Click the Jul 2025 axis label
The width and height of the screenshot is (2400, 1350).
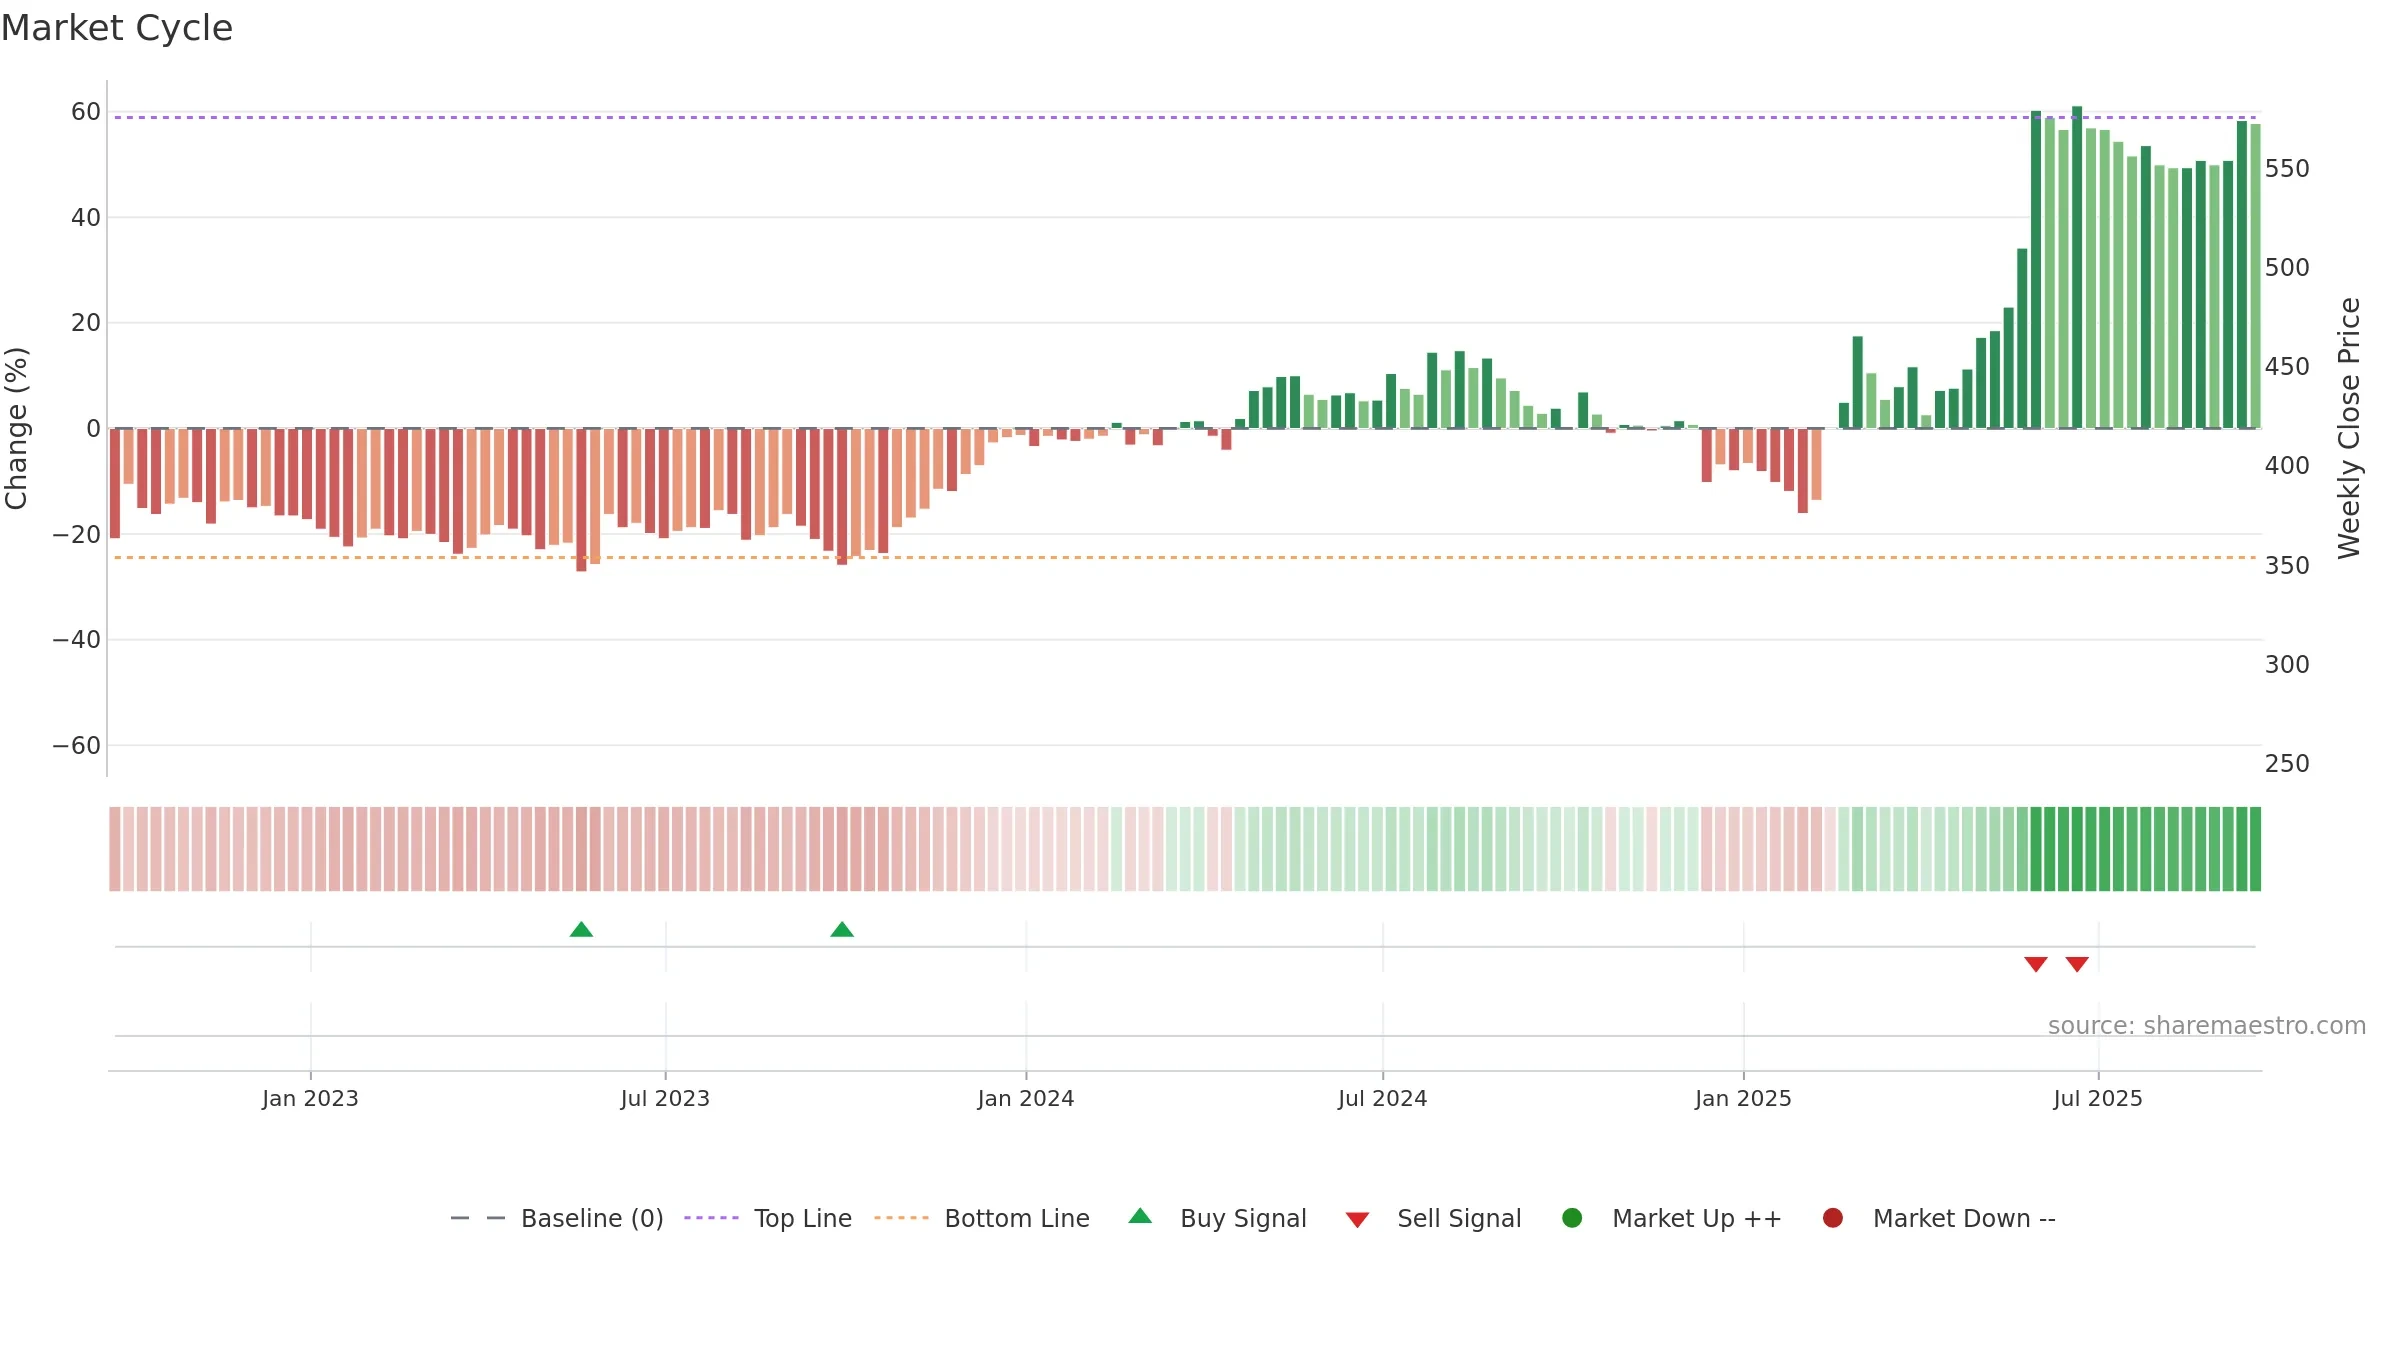(x=2098, y=1098)
